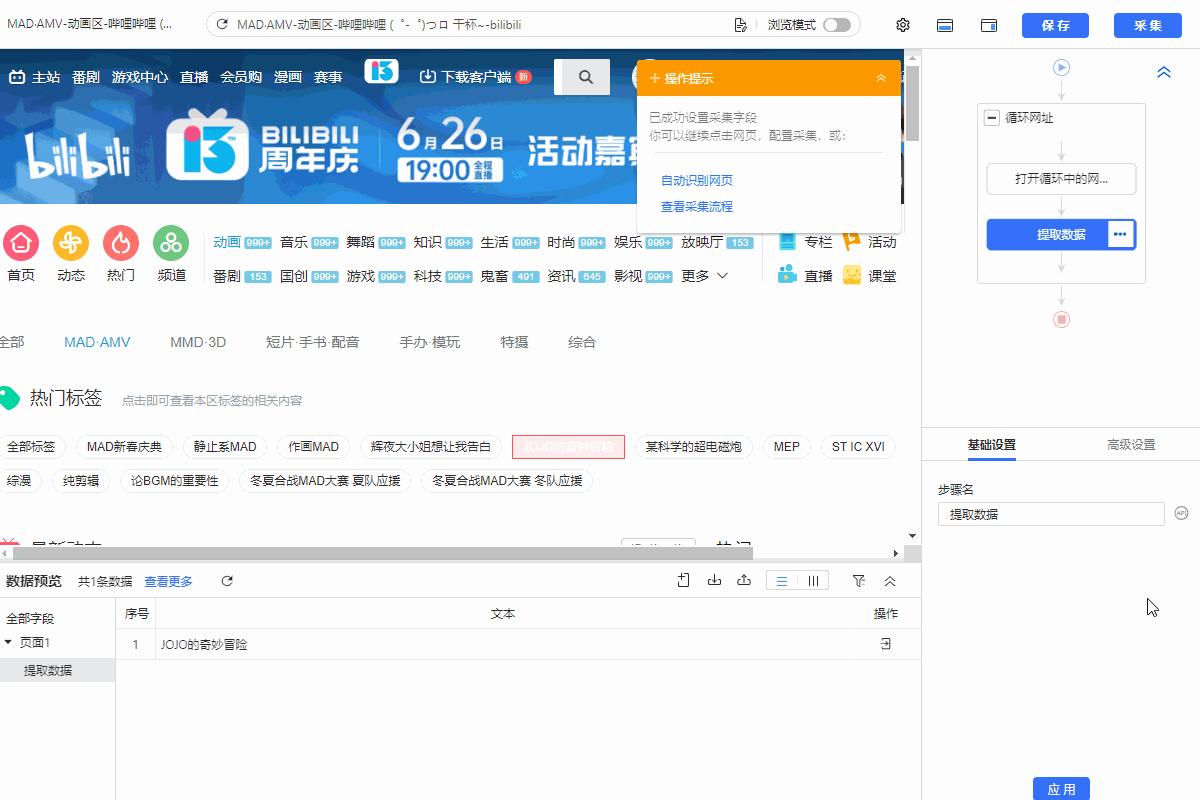Click the 应用 button
The height and width of the screenshot is (800, 1200).
[1061, 789]
